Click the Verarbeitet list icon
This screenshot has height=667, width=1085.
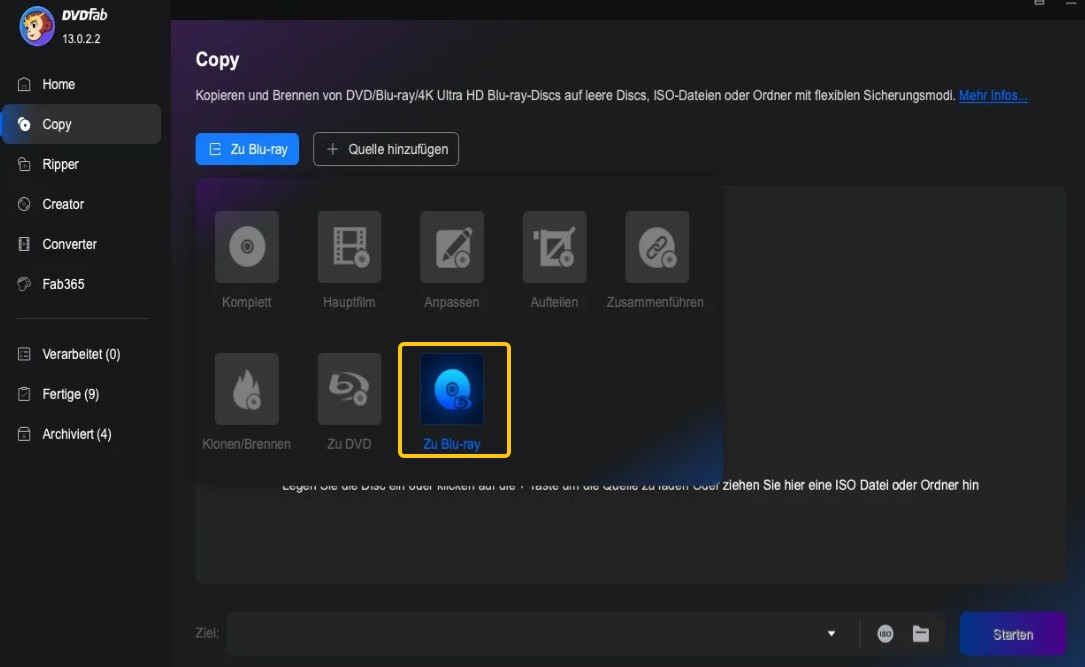pos(24,354)
